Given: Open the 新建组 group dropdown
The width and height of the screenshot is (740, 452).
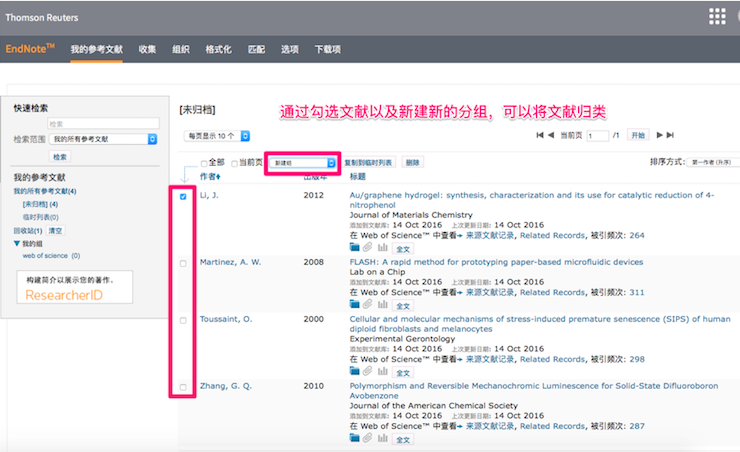Looking at the screenshot, I should tap(303, 163).
